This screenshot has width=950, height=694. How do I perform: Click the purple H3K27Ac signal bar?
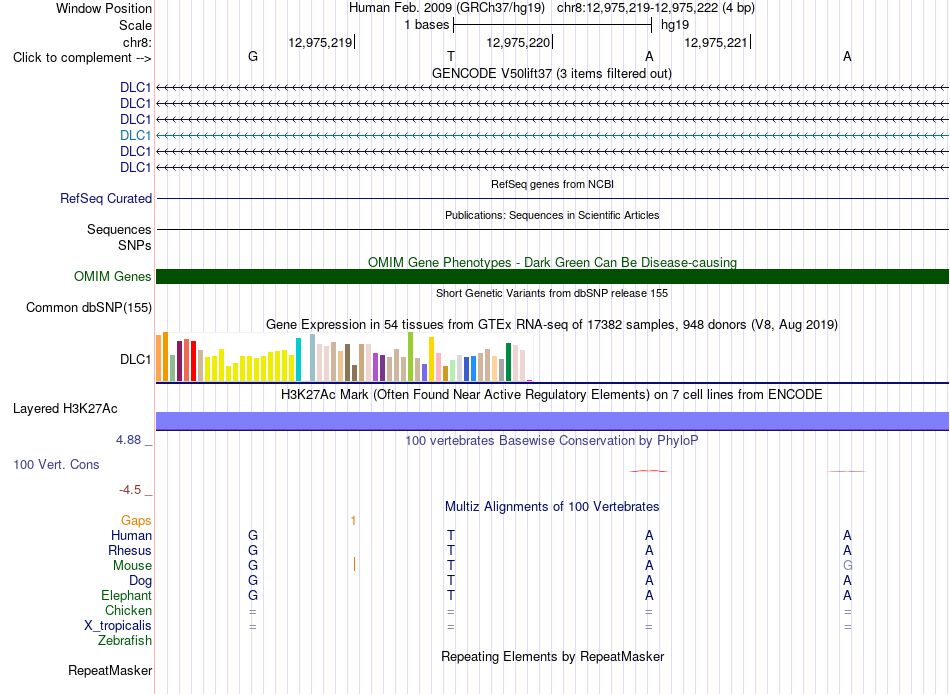tap(552, 421)
